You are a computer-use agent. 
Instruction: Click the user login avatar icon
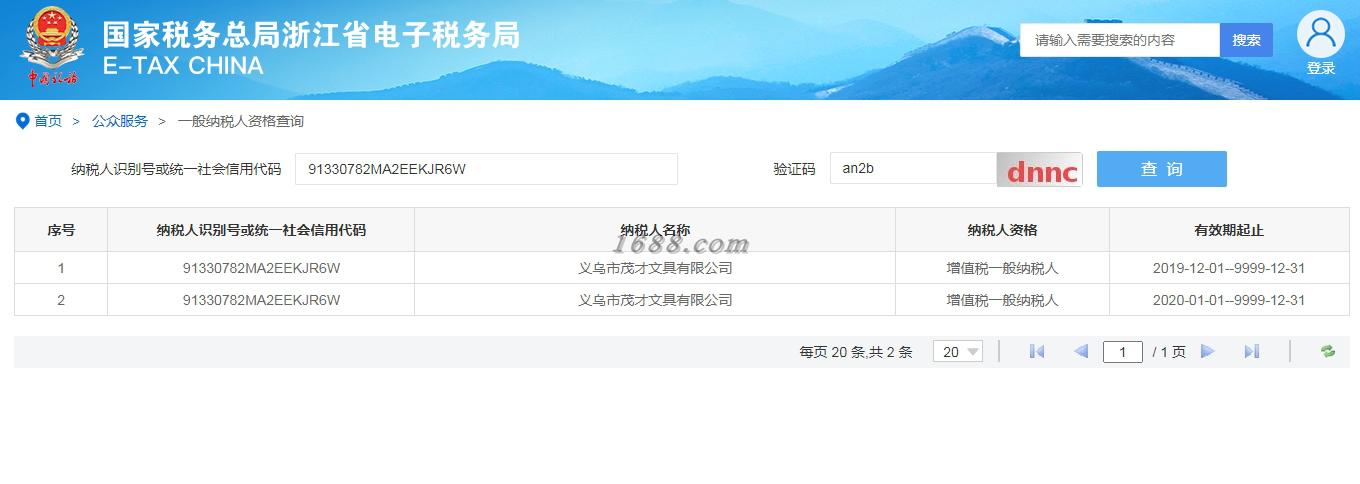pos(1321,35)
